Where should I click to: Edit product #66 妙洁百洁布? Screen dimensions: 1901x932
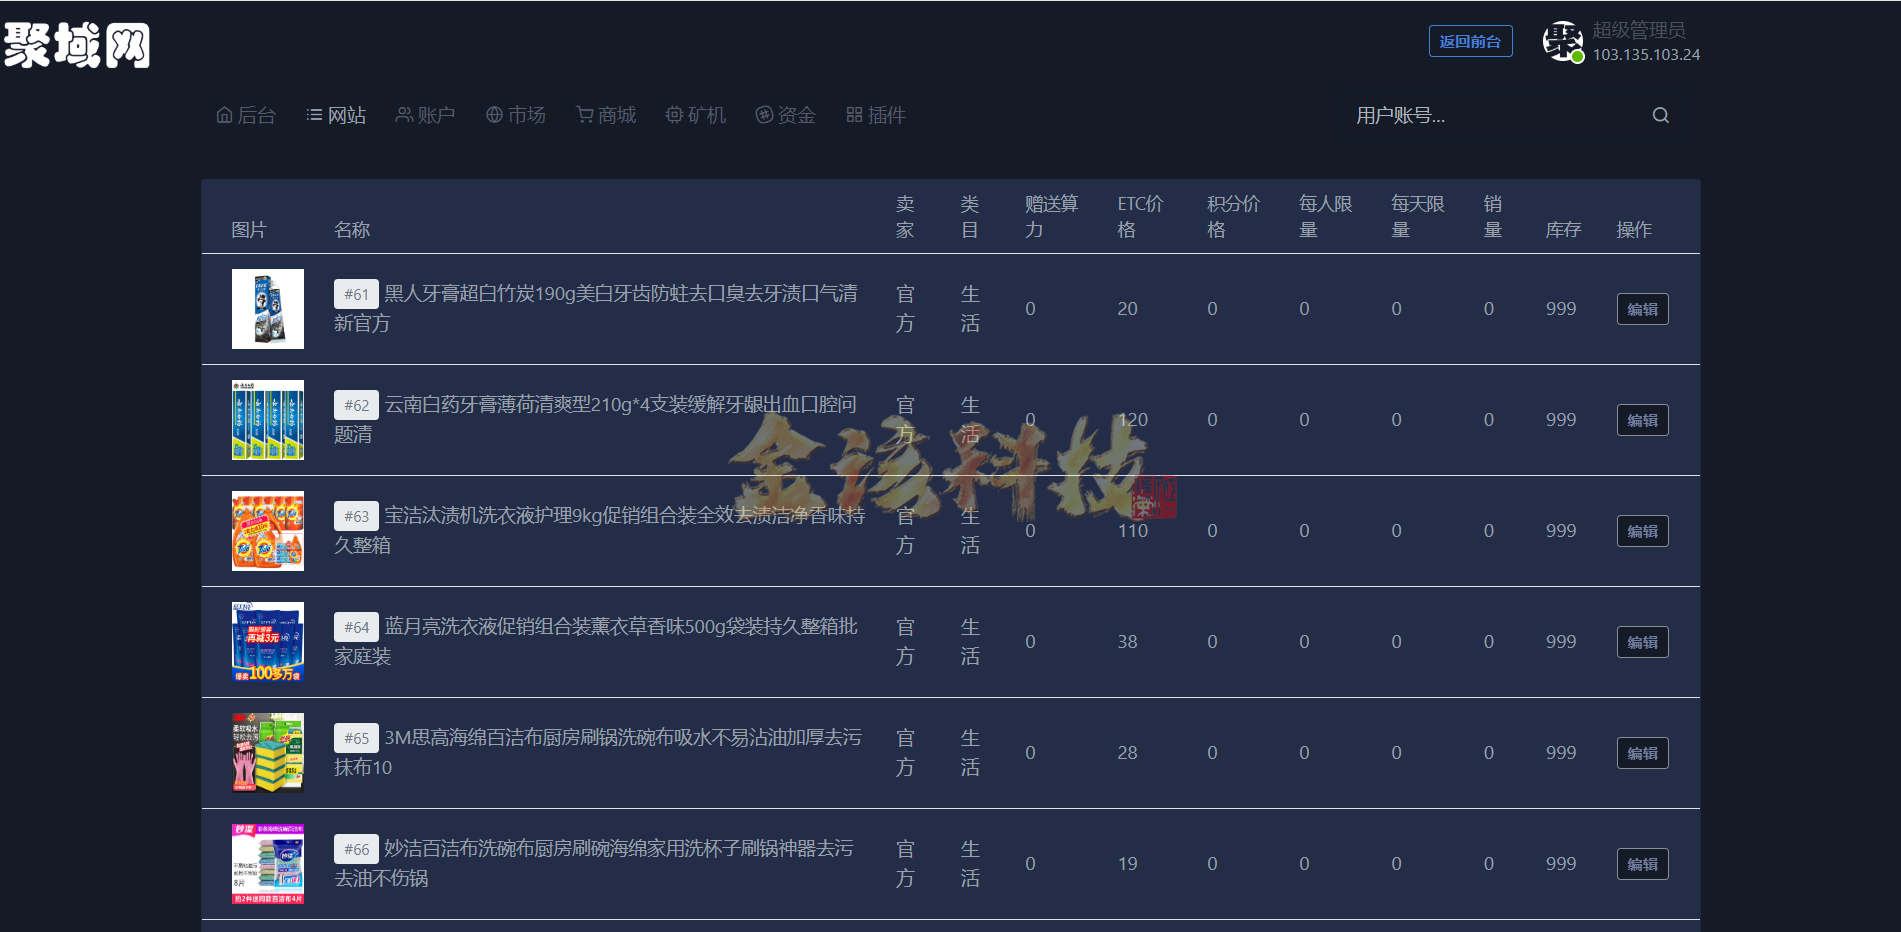(x=1642, y=863)
